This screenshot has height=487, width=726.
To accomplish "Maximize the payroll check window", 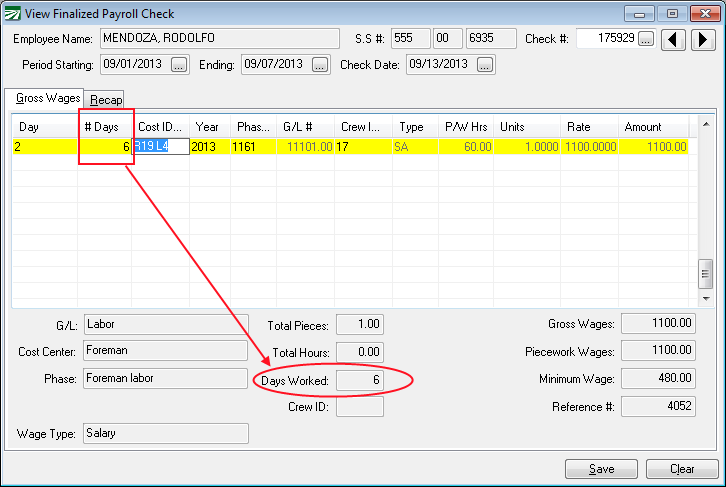I will [x=672, y=14].
